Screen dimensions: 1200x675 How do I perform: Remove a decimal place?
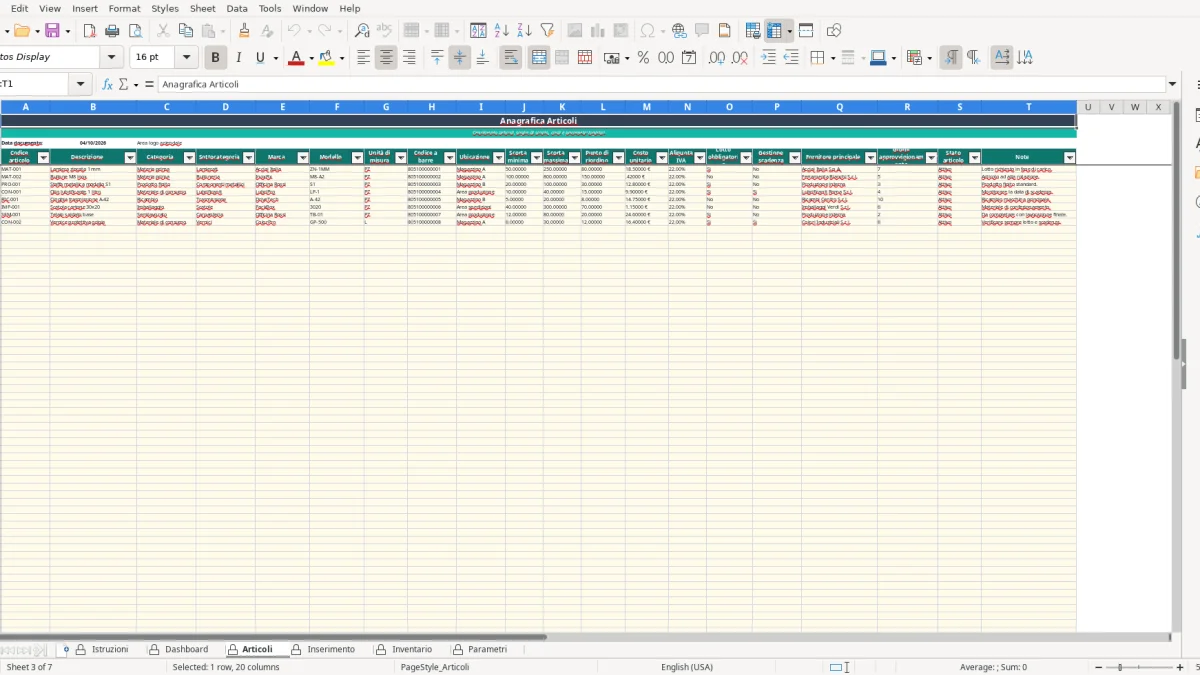[740, 58]
